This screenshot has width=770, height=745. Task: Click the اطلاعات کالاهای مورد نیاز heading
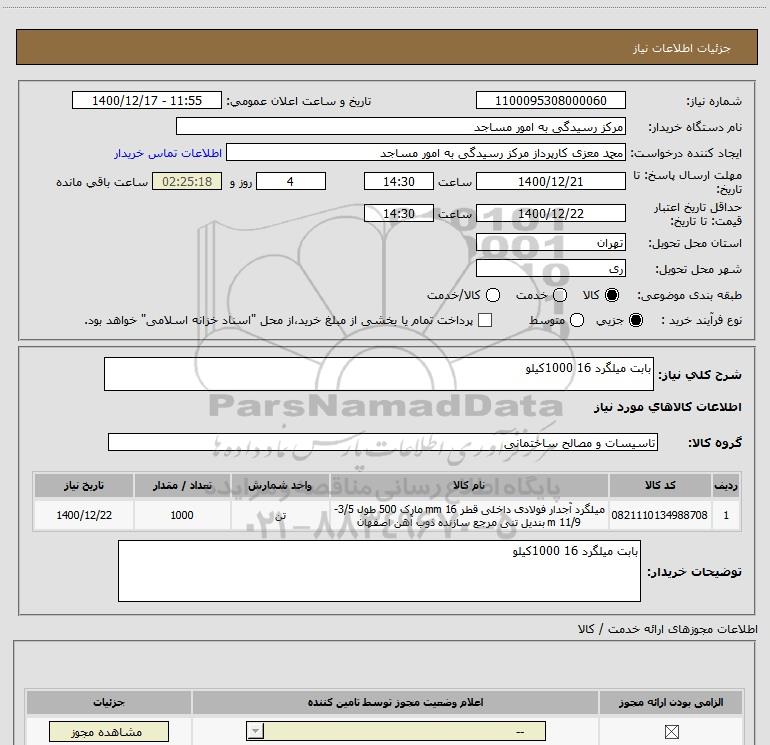point(667,407)
